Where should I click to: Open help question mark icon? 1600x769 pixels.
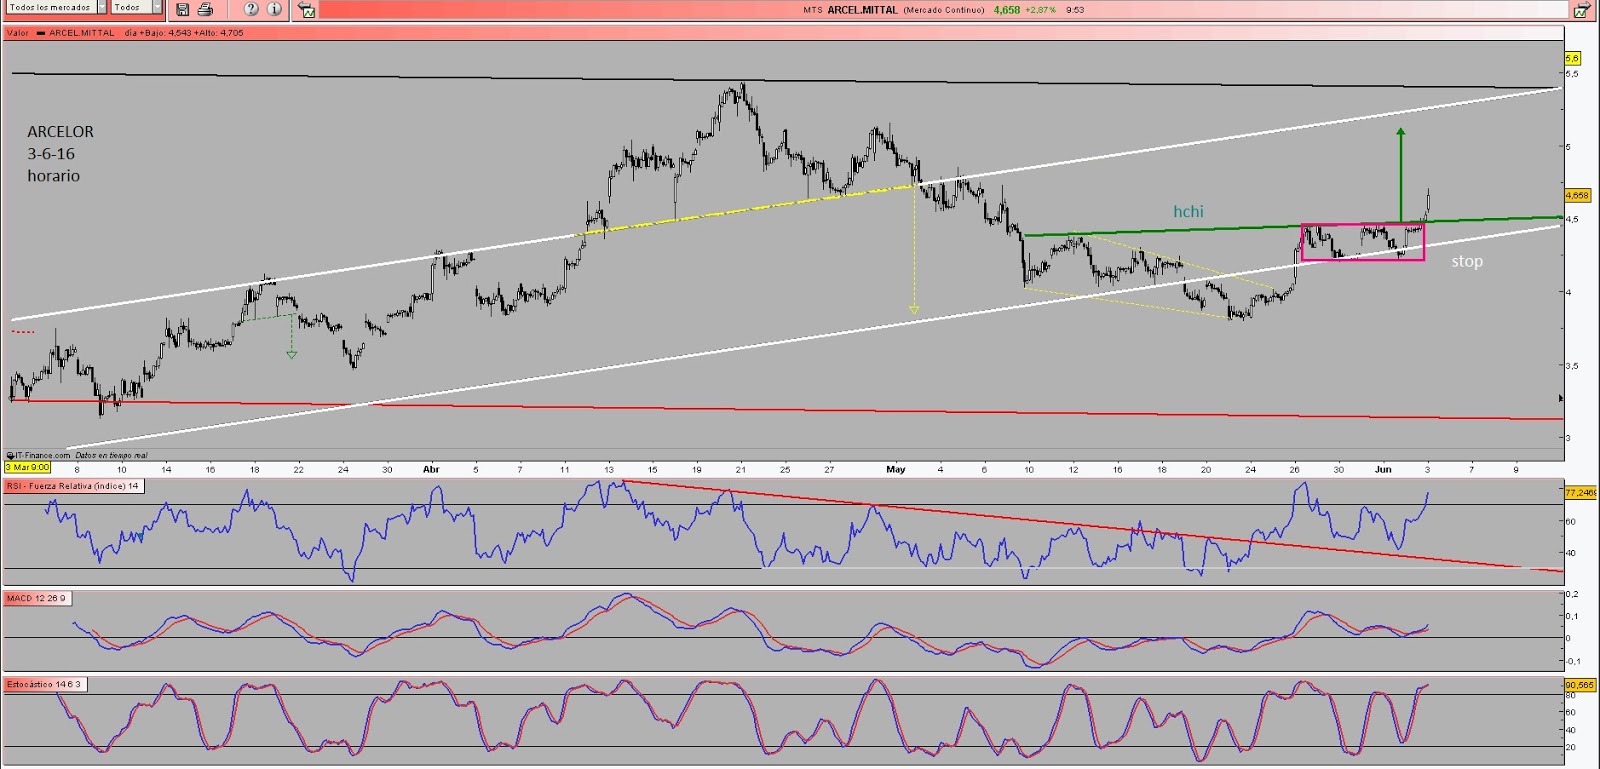251,9
